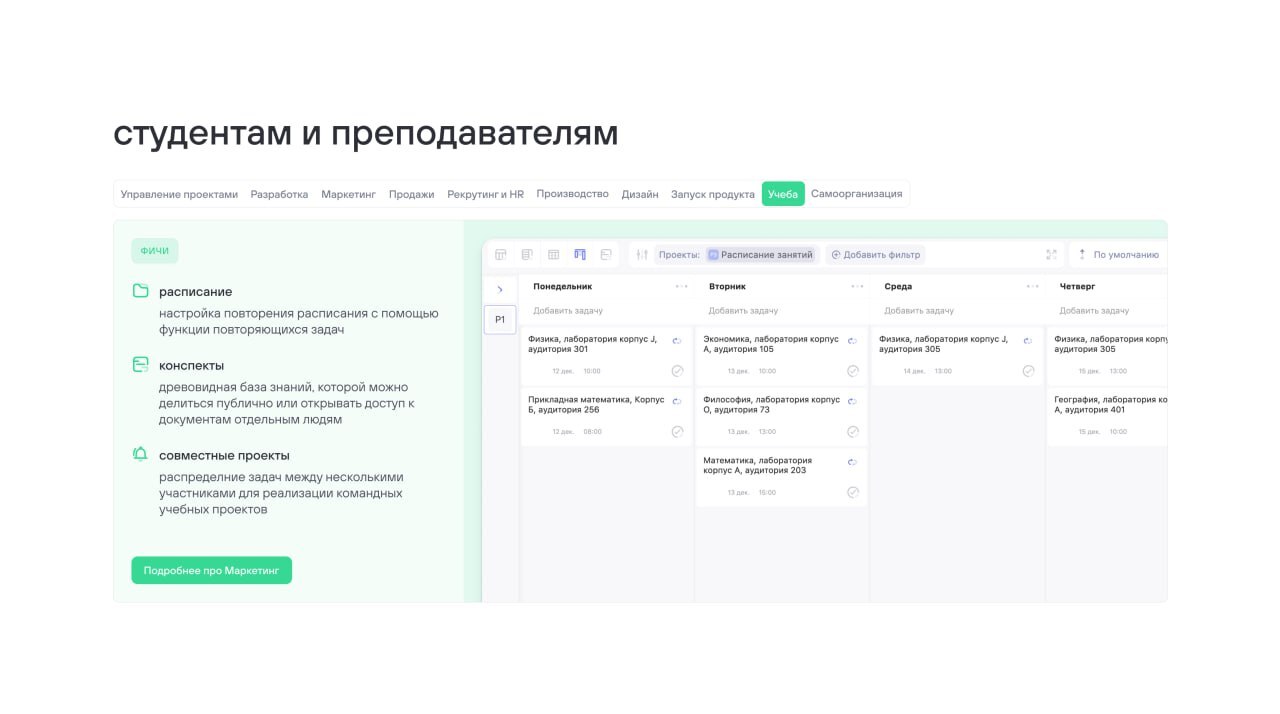Switch to the Маркетинг tab
The height and width of the screenshot is (714, 1280).
(x=348, y=194)
